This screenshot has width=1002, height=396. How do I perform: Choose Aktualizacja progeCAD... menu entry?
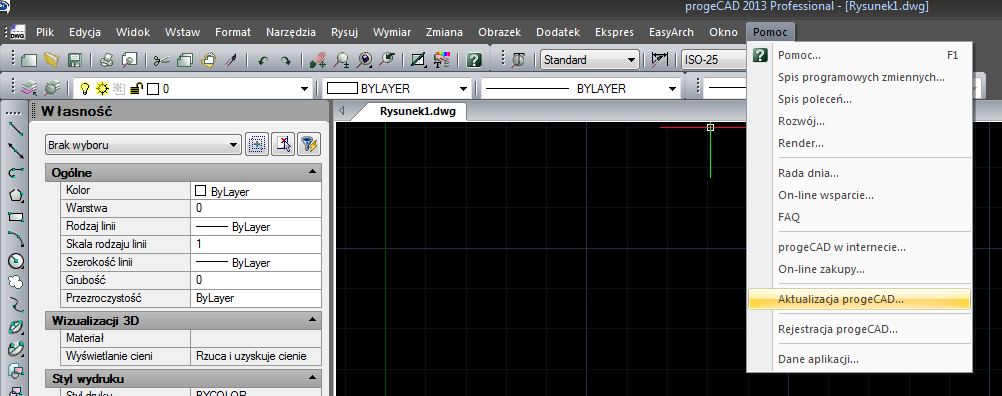coord(859,300)
